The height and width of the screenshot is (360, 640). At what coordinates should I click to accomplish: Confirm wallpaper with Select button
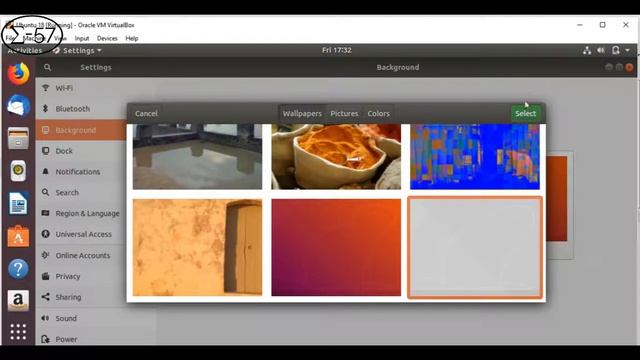(525, 113)
